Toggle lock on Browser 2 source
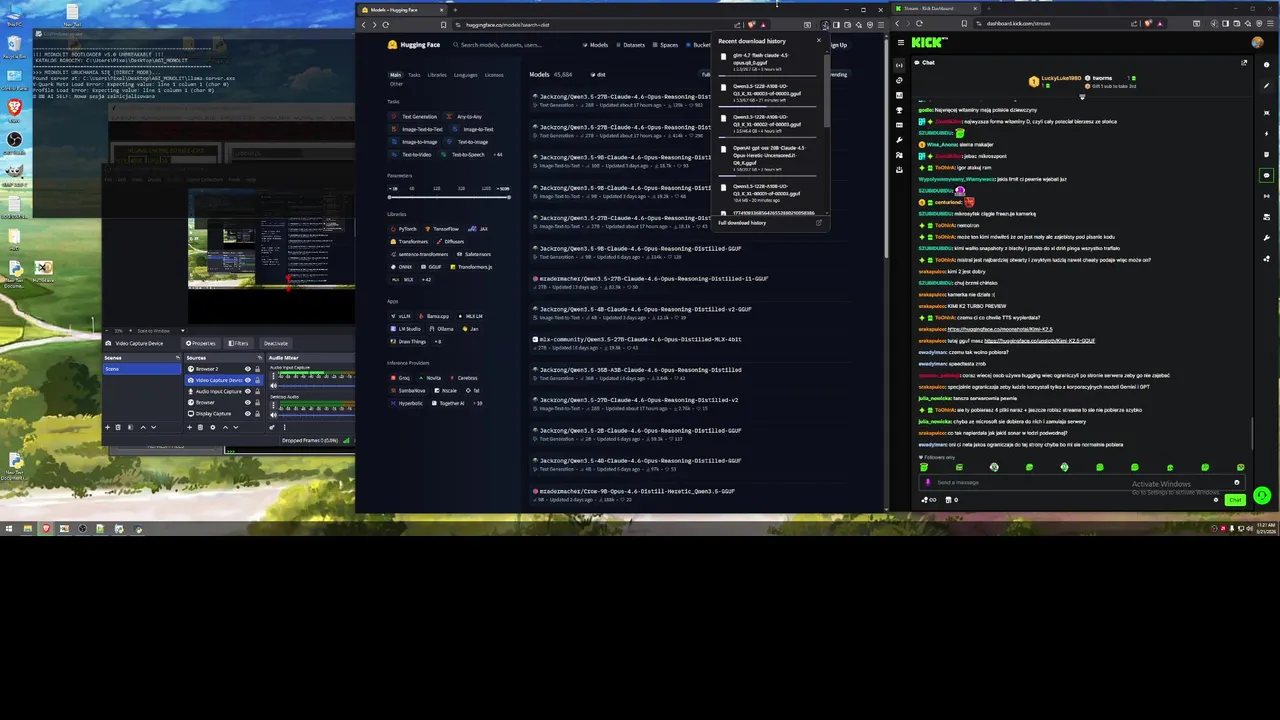 (x=257, y=369)
